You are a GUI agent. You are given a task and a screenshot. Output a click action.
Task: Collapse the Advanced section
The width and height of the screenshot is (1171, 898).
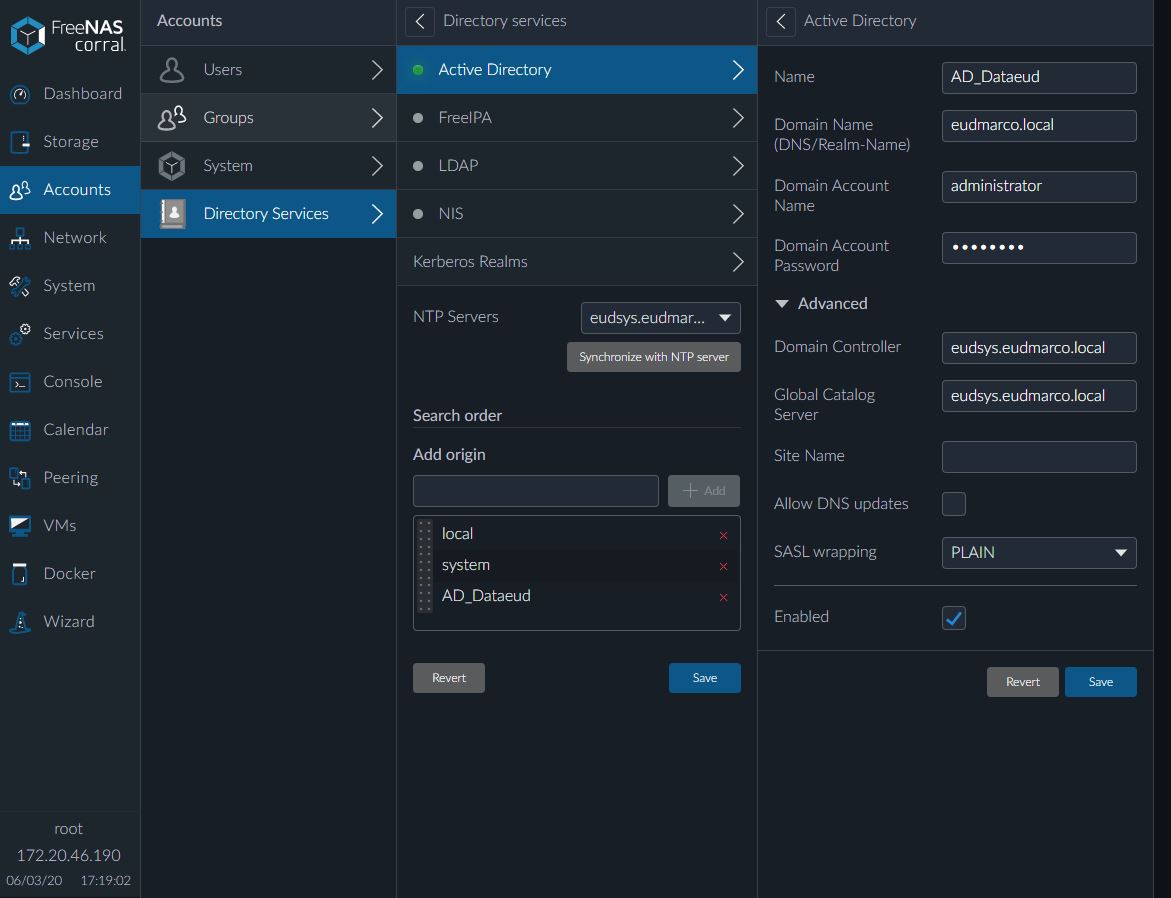[783, 304]
